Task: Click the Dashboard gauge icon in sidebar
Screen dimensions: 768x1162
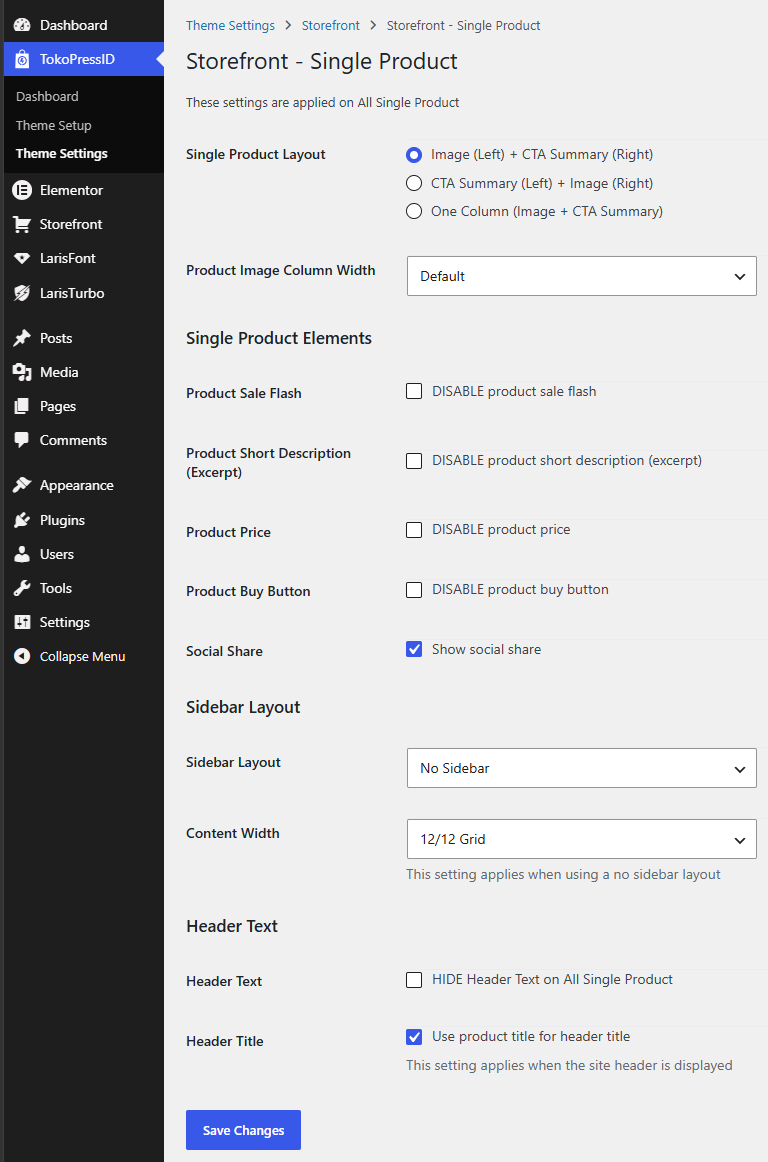Action: [22, 25]
